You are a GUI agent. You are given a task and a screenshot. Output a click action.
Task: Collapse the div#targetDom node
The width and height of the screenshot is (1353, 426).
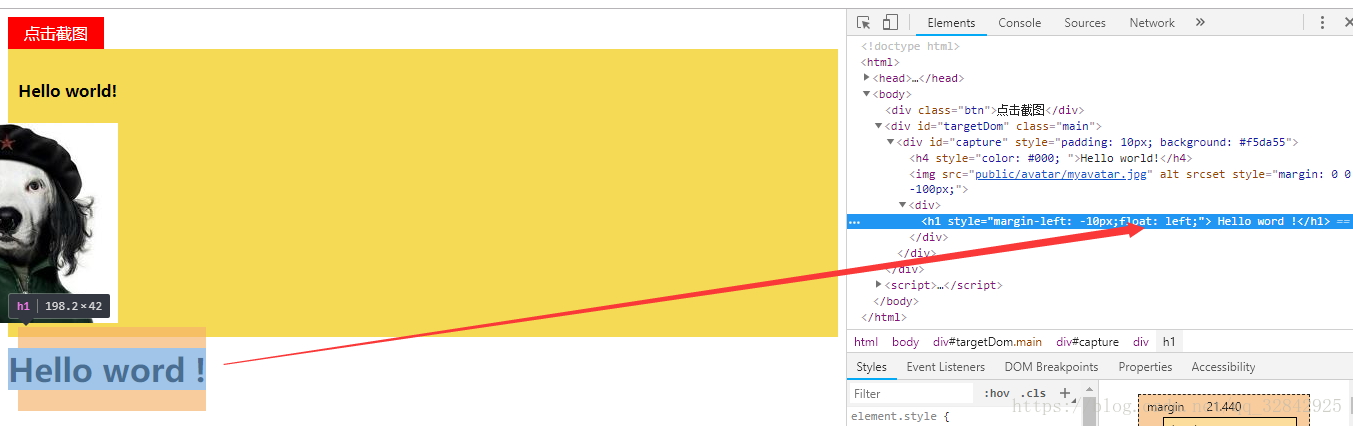[x=879, y=126]
